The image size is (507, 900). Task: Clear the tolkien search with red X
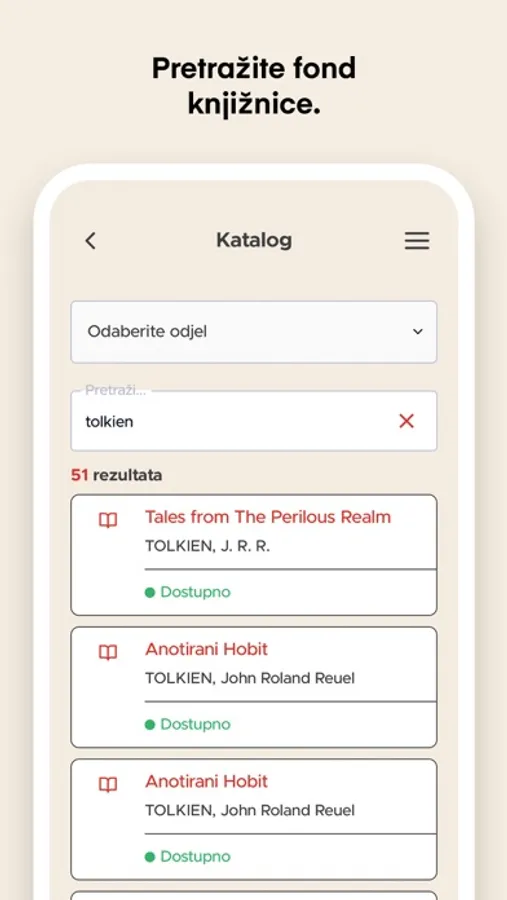(407, 421)
